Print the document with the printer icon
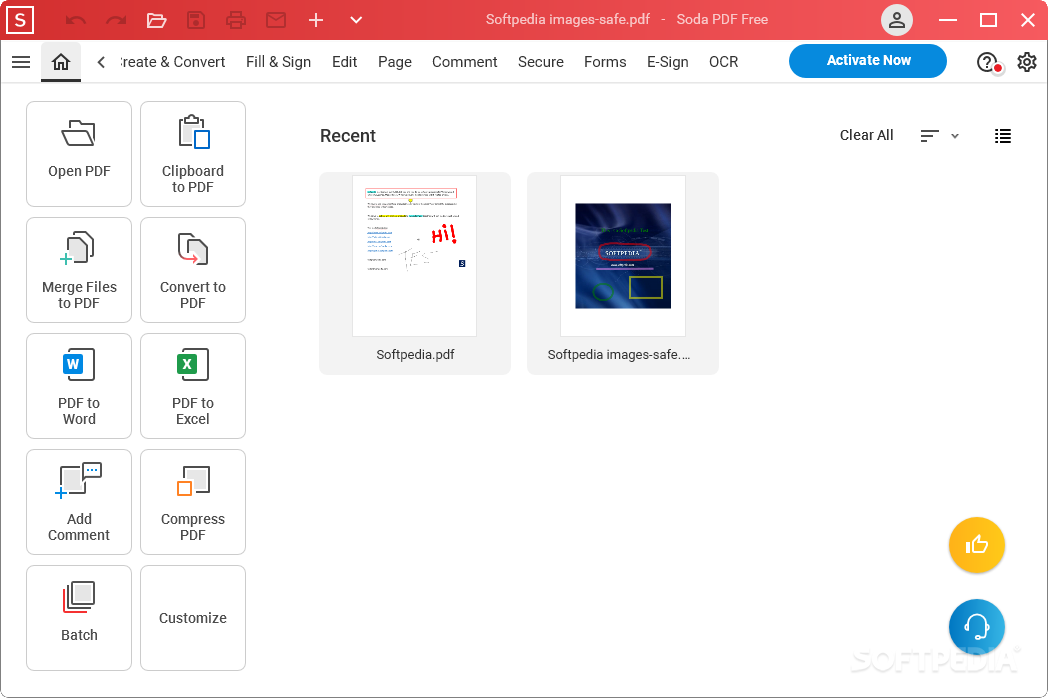 coord(236,20)
